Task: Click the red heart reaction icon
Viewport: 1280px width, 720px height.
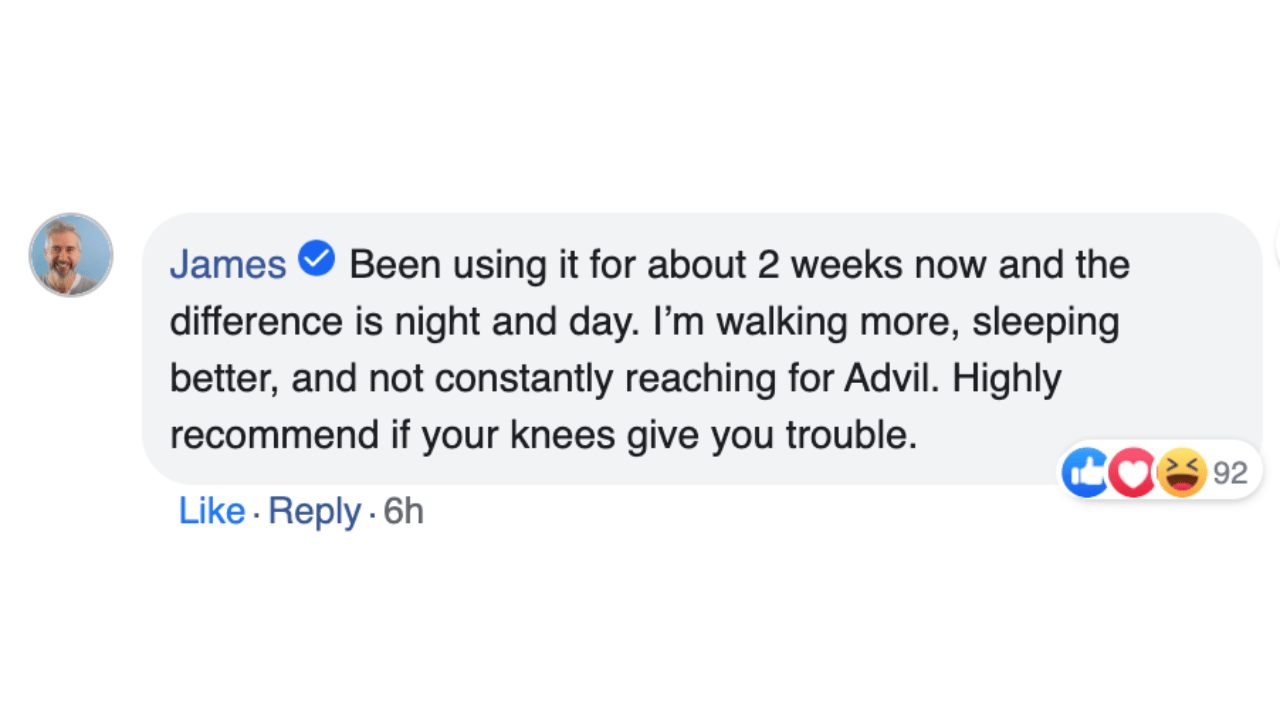Action: click(x=1133, y=472)
